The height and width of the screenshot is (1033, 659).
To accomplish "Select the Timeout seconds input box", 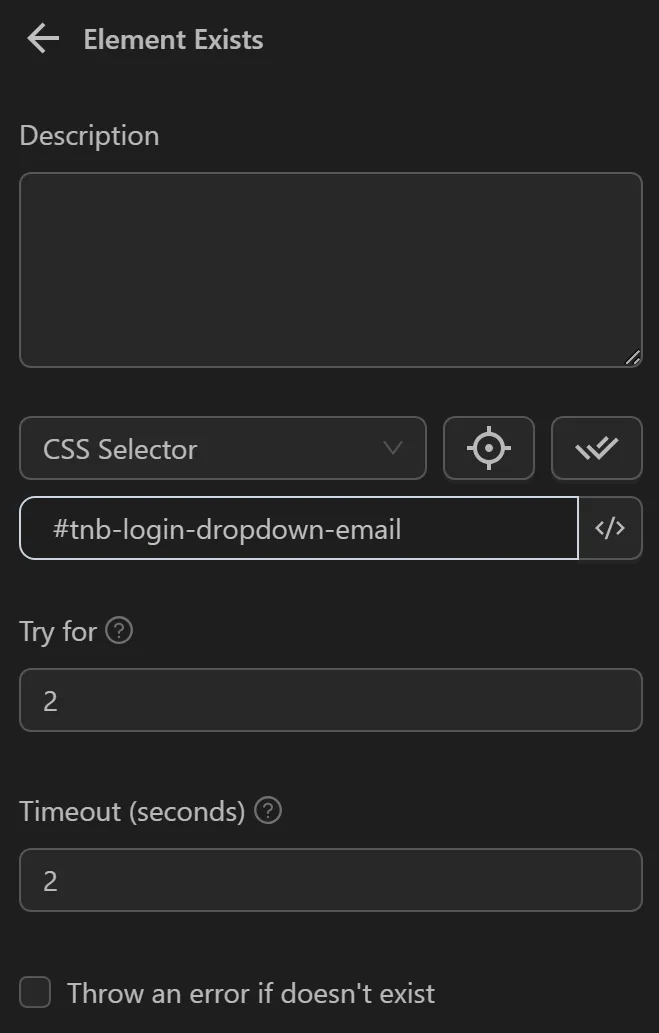I will (330, 879).
